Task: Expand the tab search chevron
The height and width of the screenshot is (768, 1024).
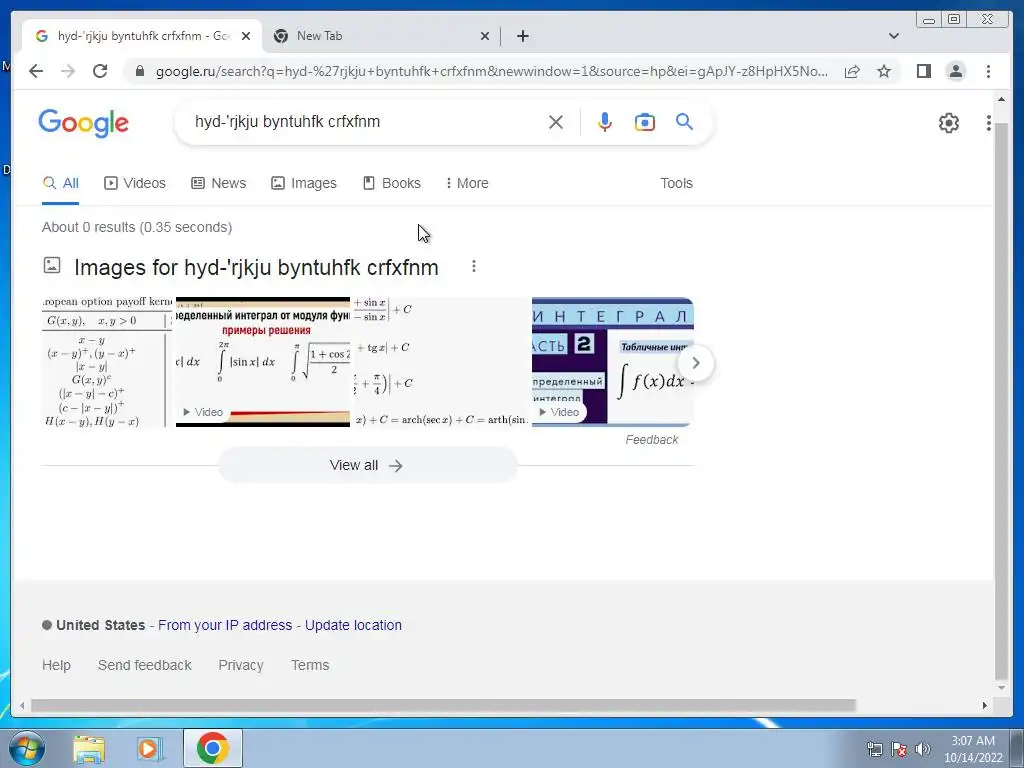Action: point(894,36)
